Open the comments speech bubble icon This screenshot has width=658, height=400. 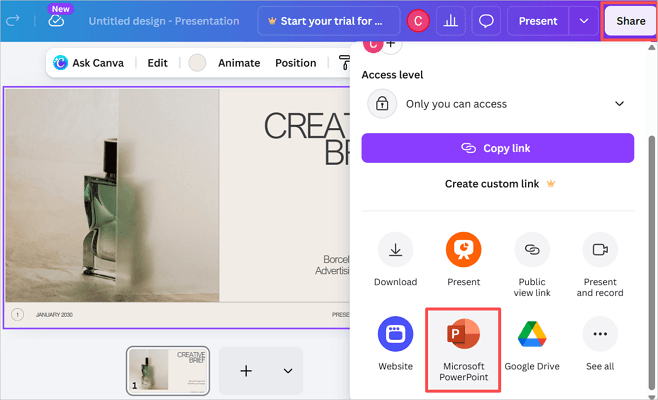point(486,21)
